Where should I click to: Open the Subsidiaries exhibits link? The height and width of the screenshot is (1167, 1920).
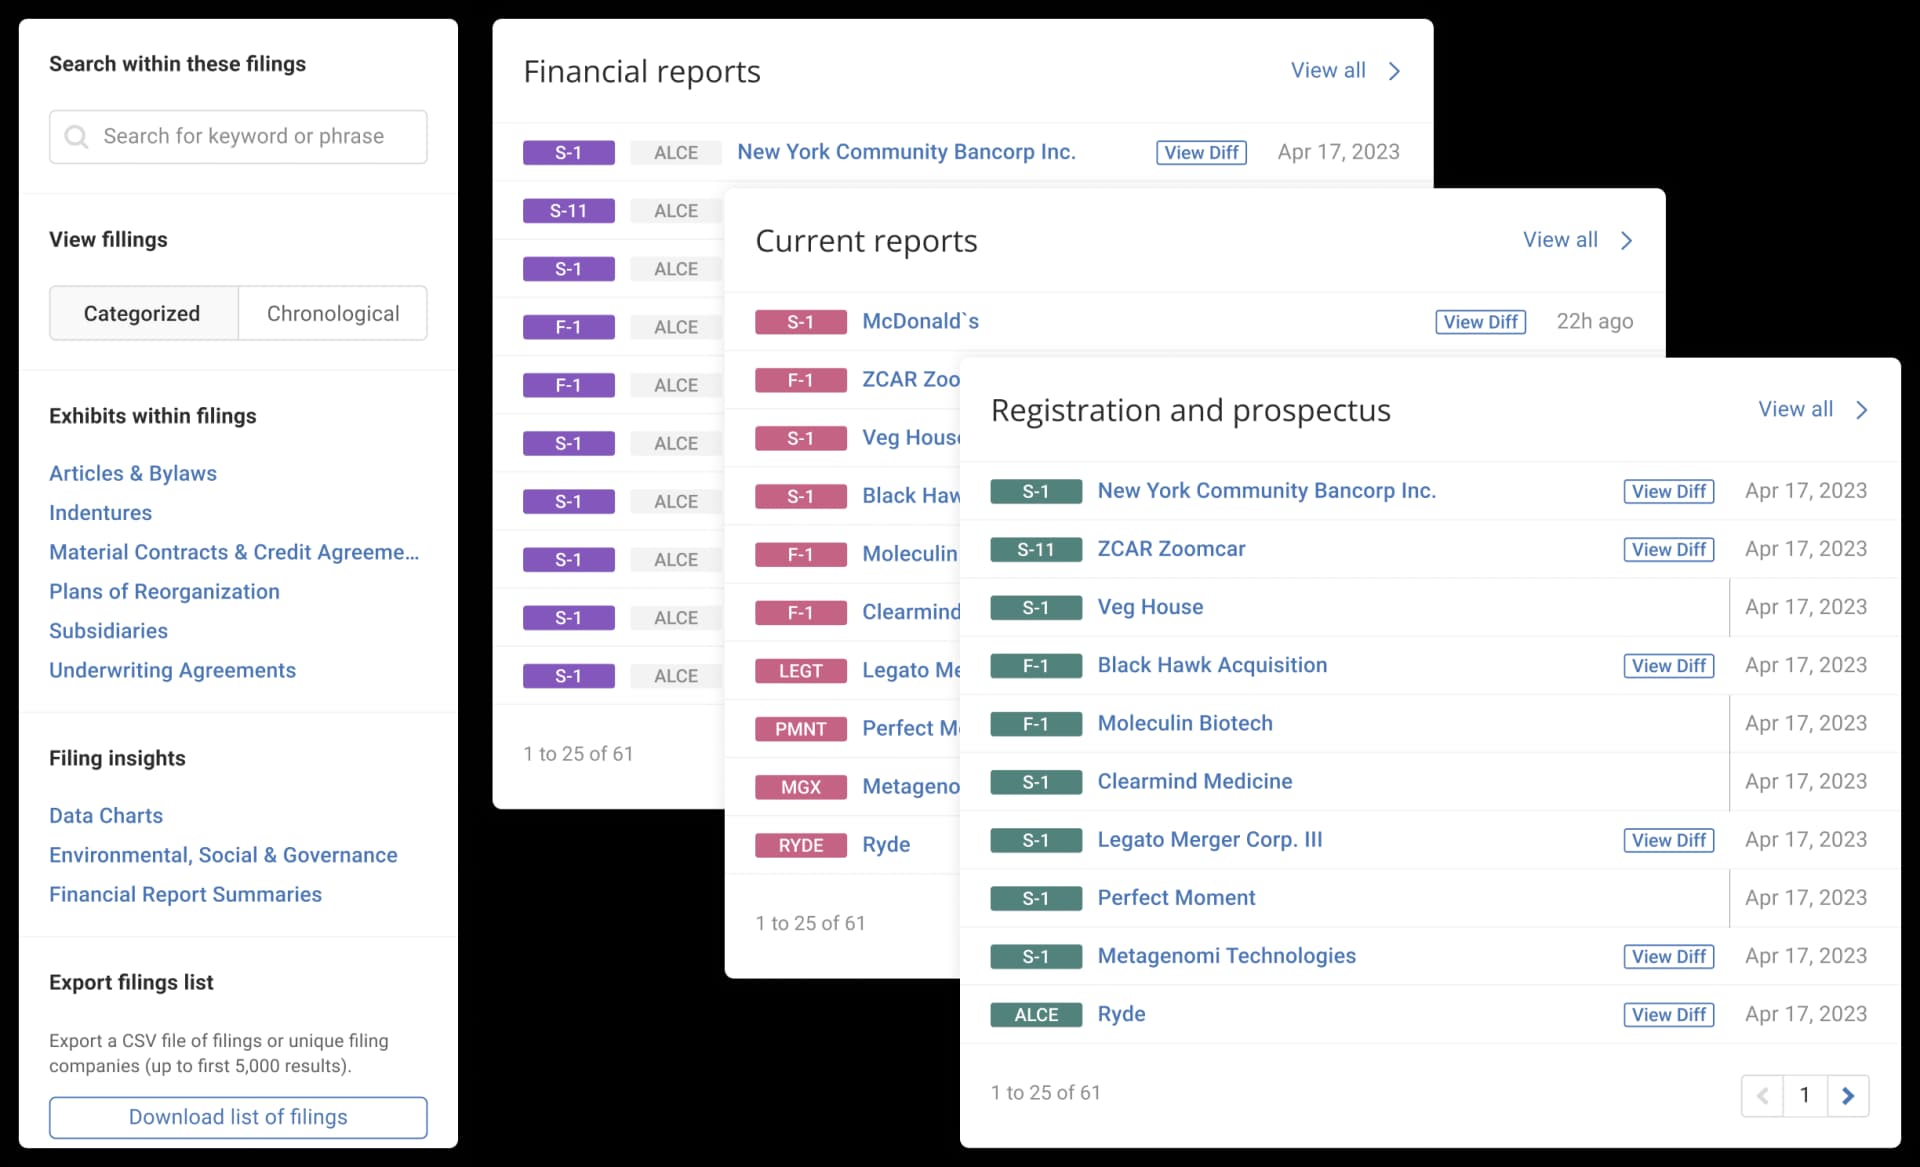pyautogui.click(x=109, y=630)
